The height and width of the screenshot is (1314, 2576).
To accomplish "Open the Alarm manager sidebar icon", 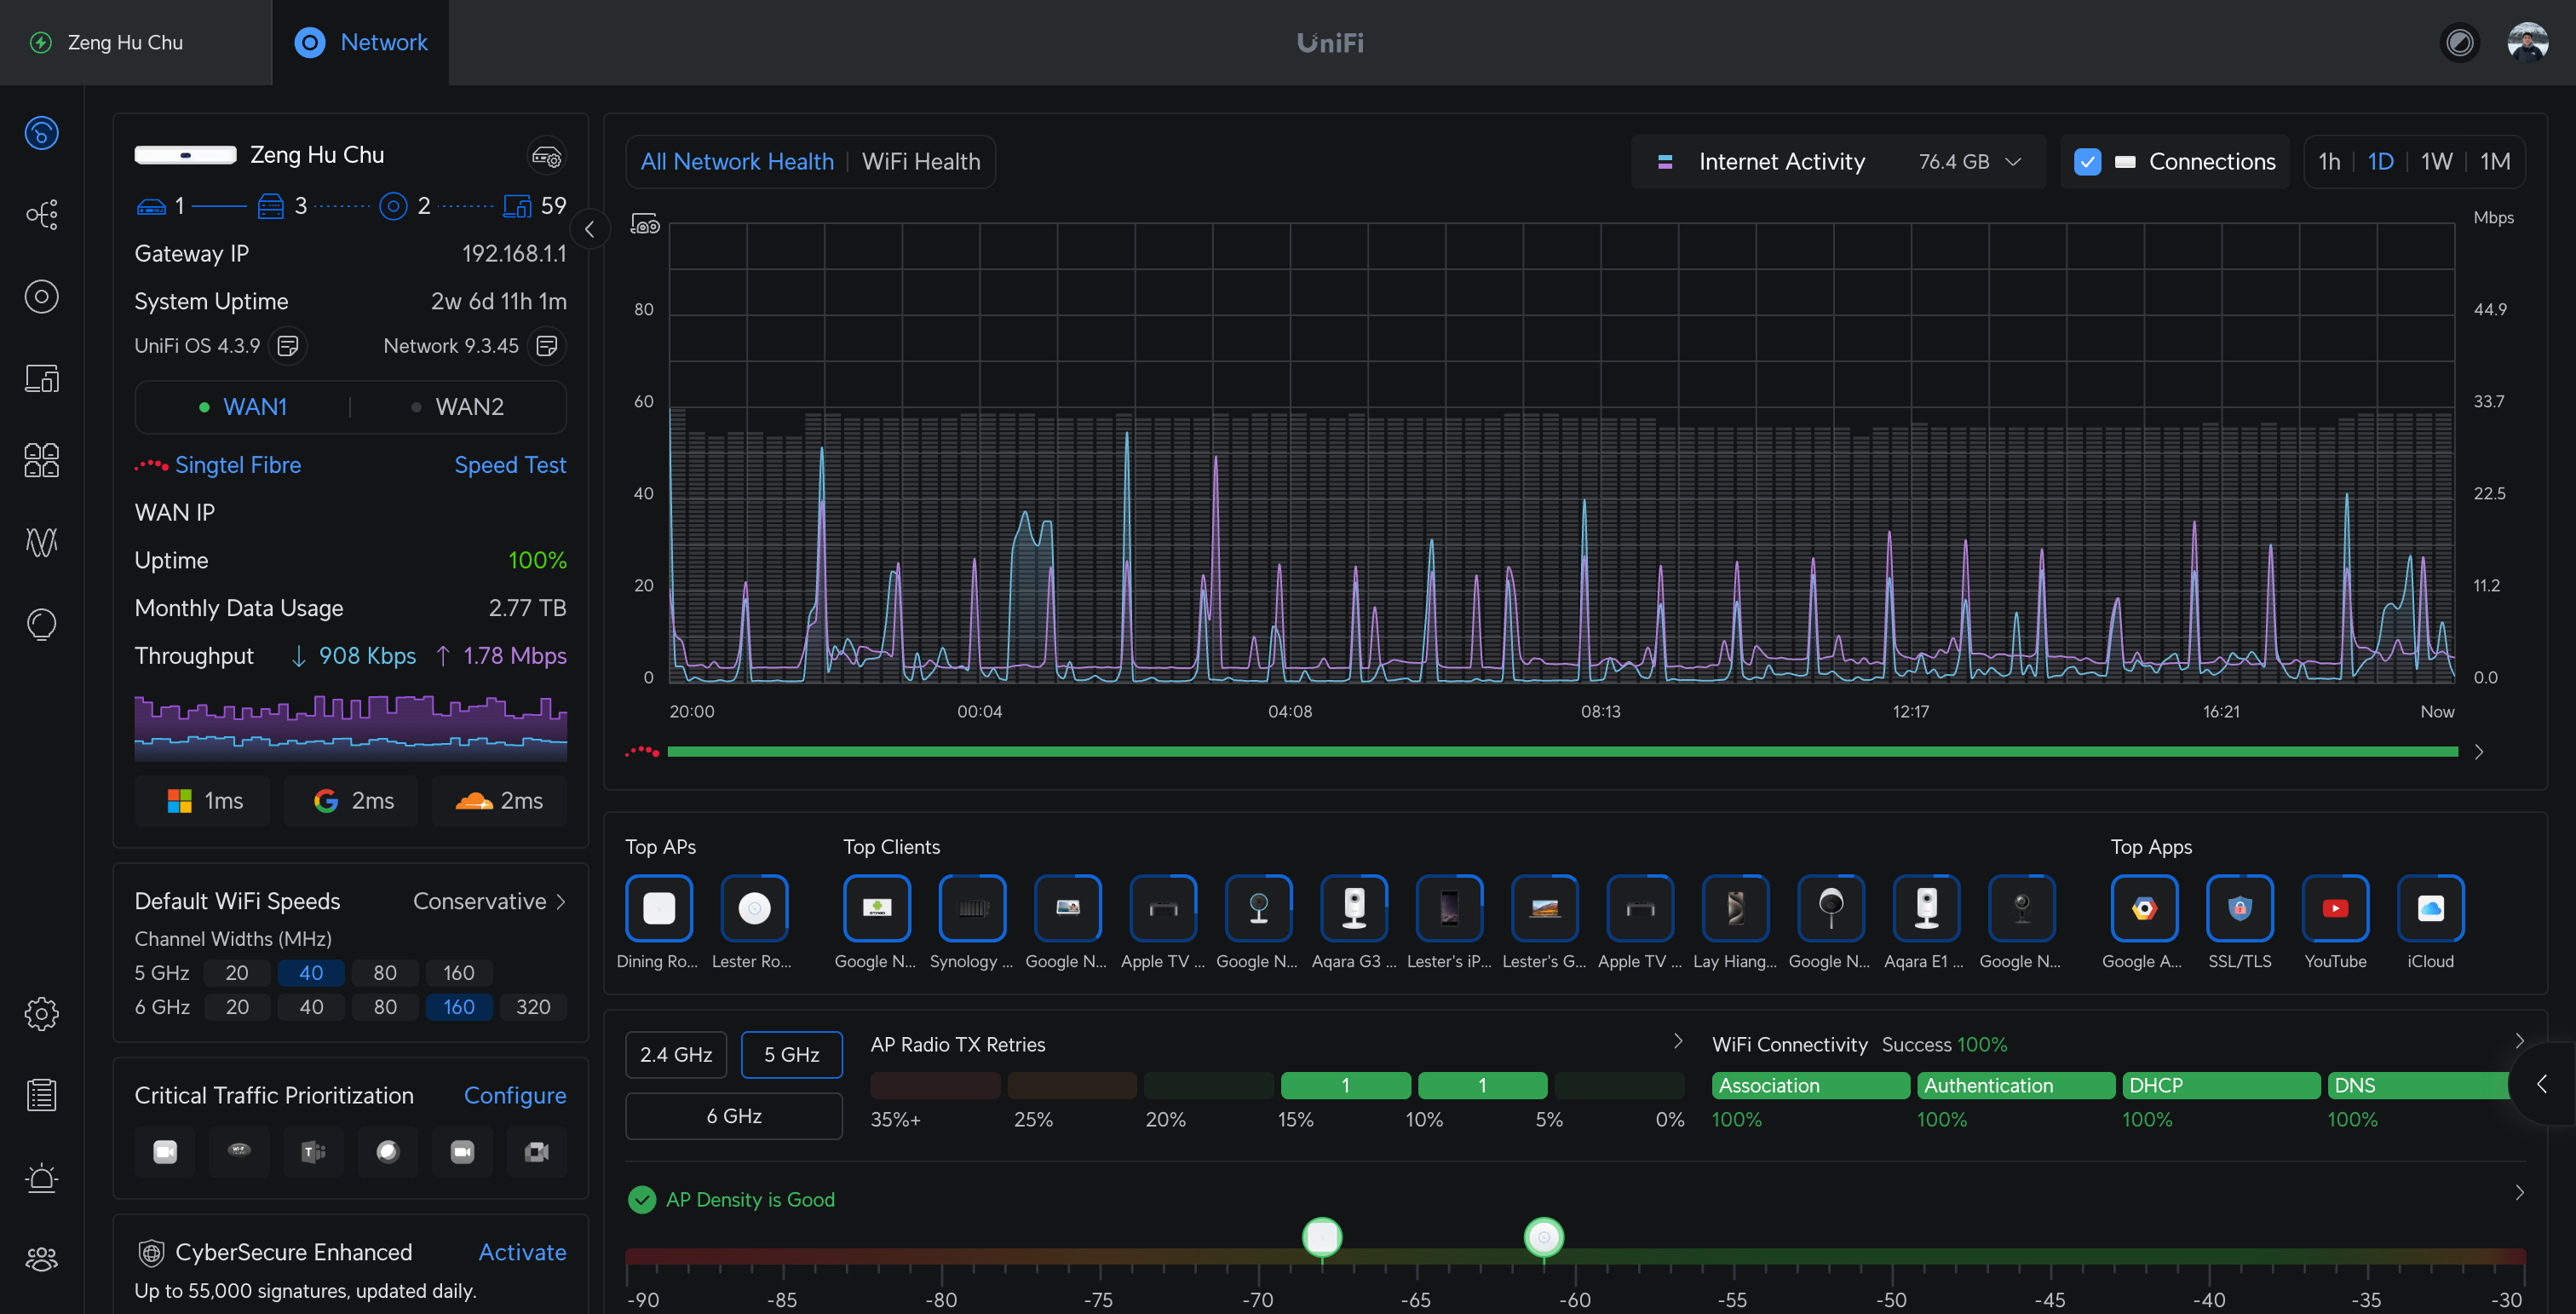I will pos(41,1178).
